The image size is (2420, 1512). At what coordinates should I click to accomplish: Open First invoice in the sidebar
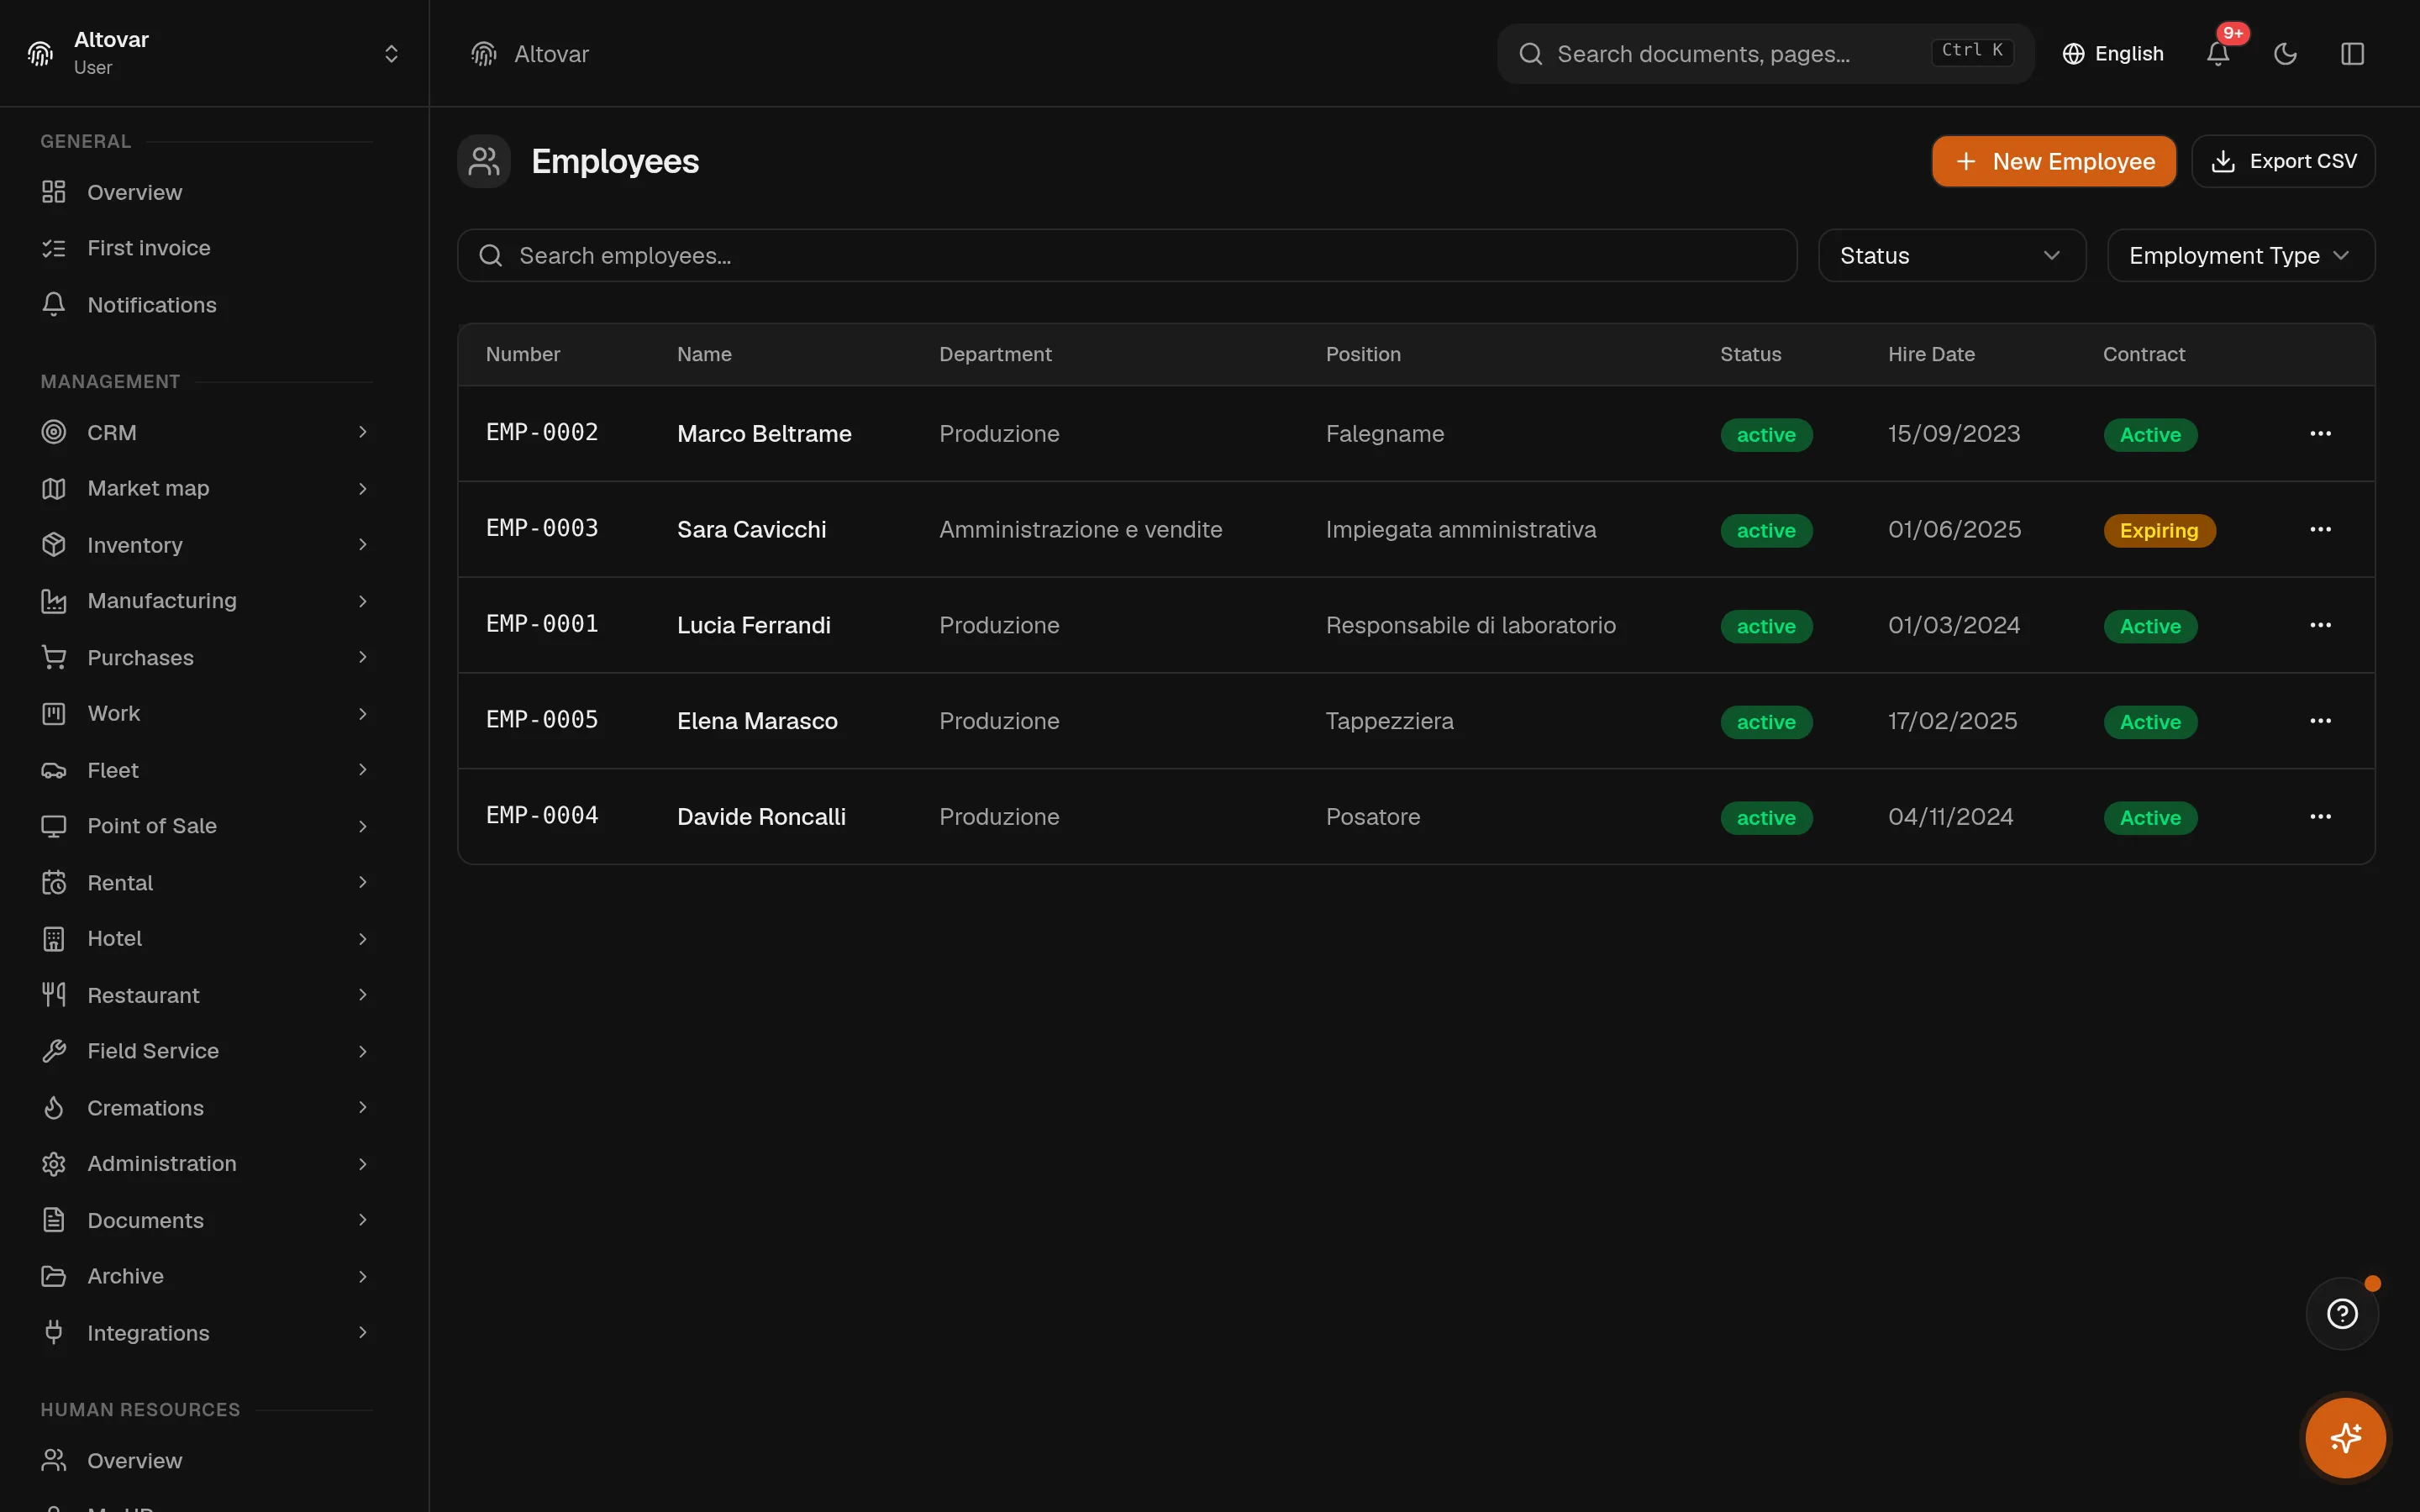tap(207, 248)
